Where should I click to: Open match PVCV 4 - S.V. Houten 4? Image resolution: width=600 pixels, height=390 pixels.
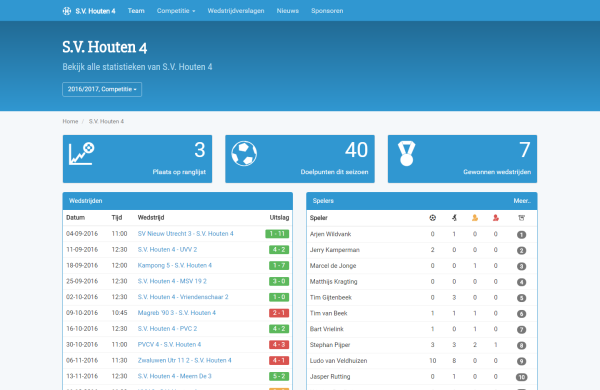[169, 344]
